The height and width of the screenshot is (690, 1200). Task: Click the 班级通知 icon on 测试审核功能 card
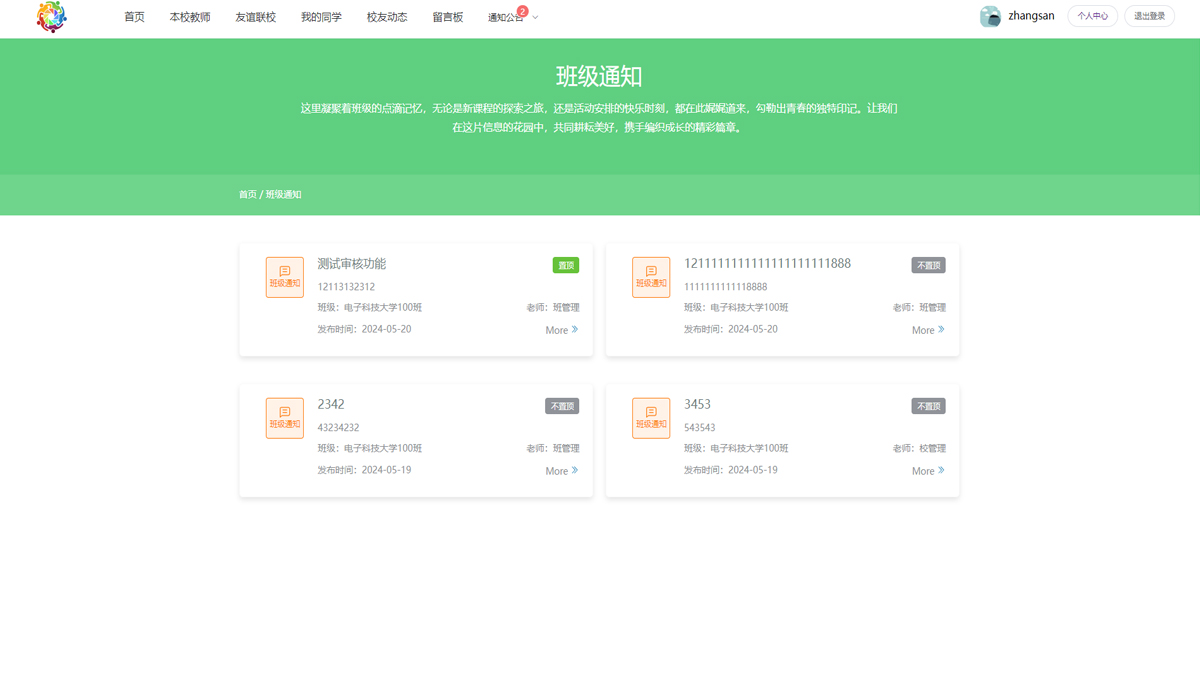tap(285, 277)
